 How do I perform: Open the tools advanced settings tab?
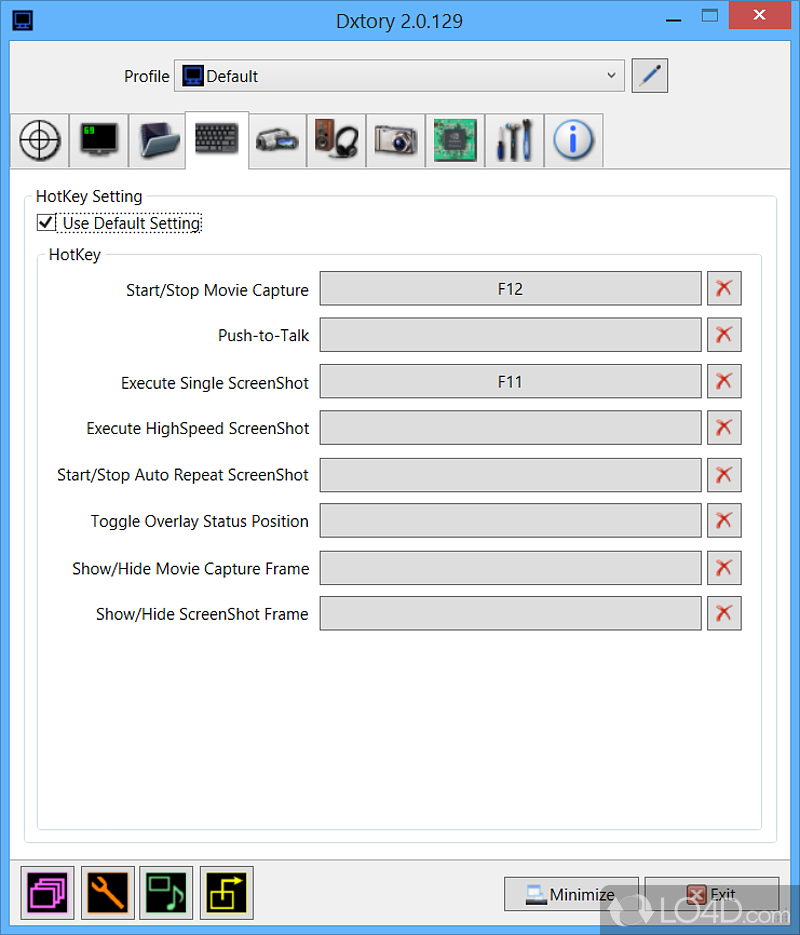pos(514,141)
